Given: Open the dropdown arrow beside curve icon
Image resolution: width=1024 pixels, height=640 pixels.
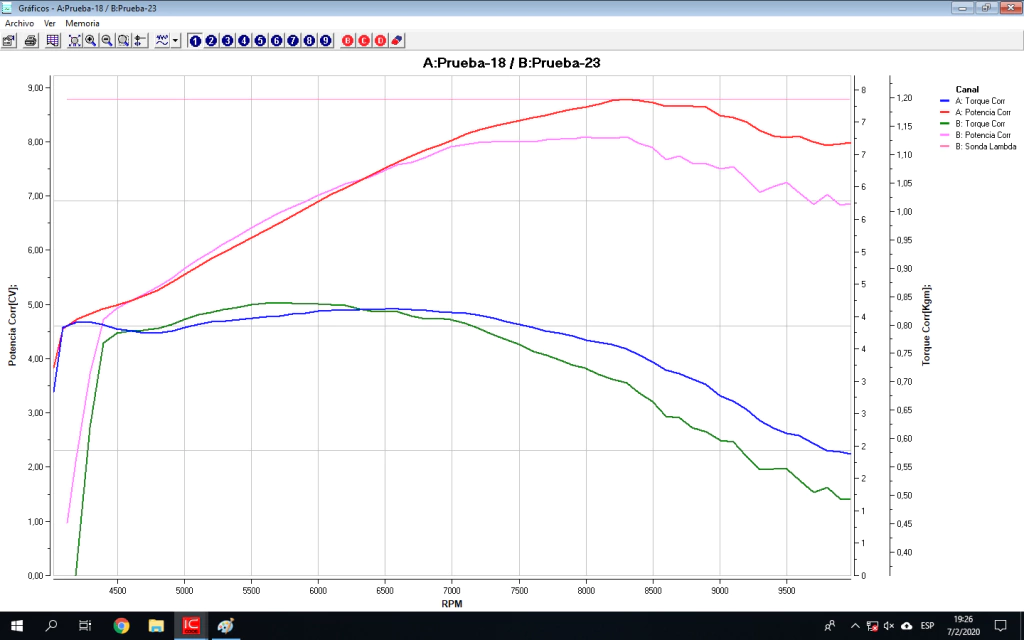Looking at the screenshot, I should pos(176,41).
